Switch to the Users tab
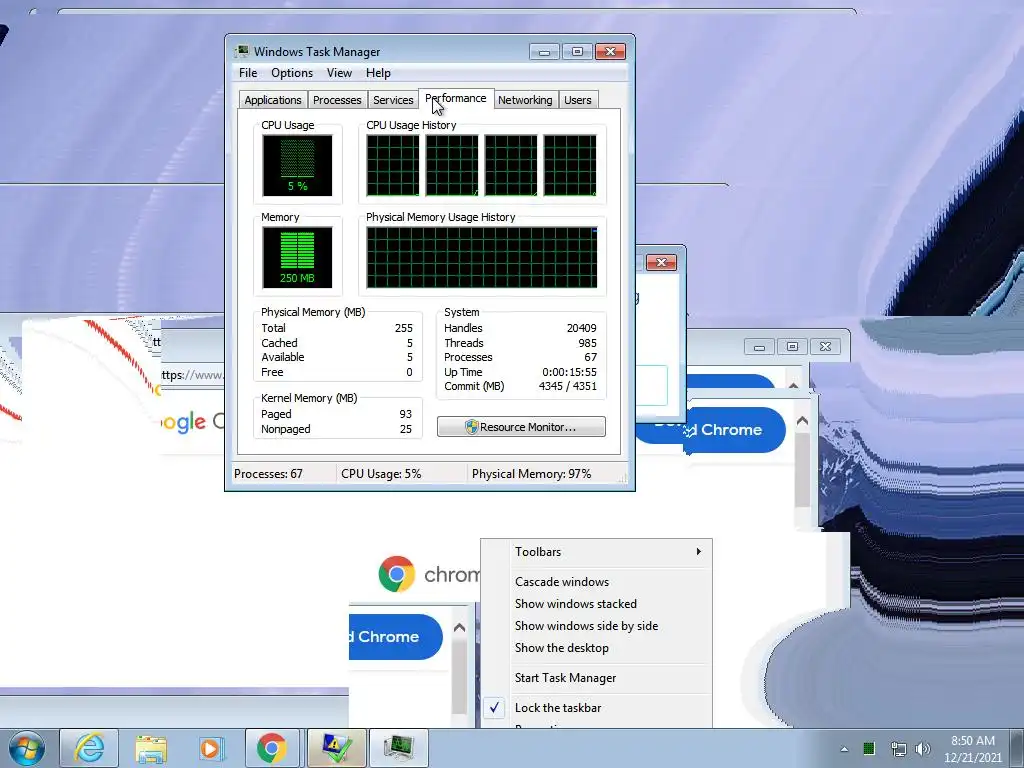 [578, 100]
